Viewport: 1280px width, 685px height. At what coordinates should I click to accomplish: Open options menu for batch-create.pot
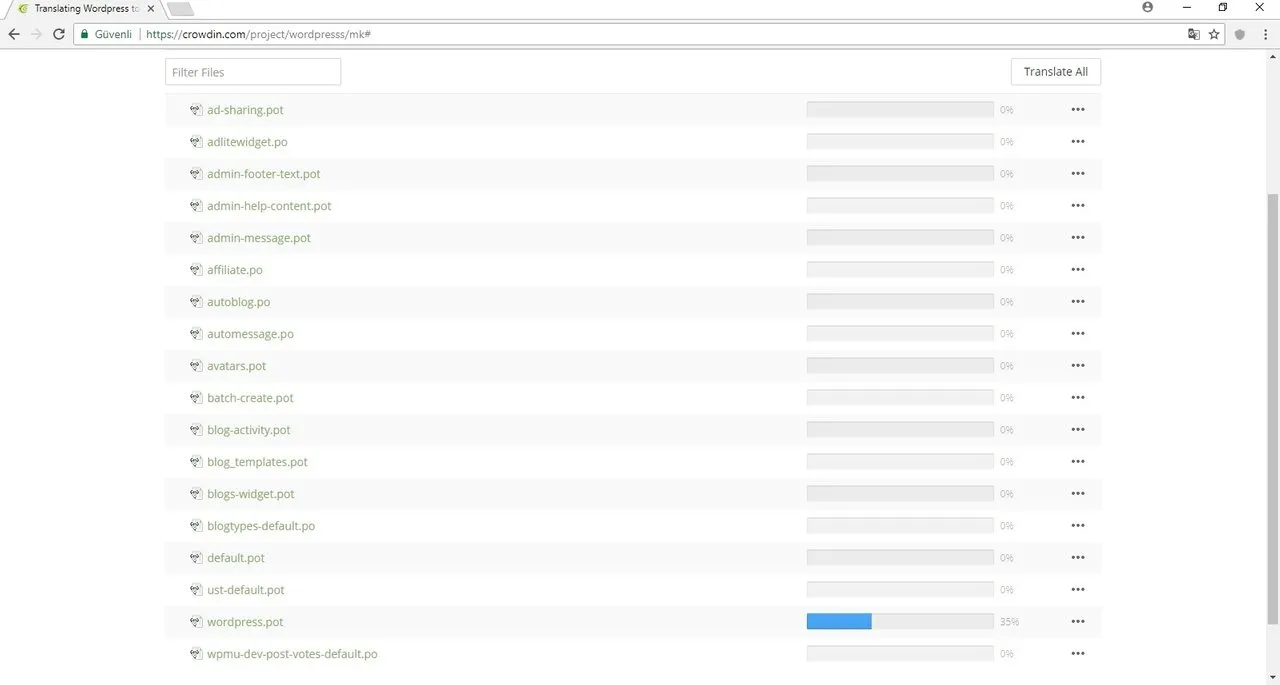point(1077,398)
